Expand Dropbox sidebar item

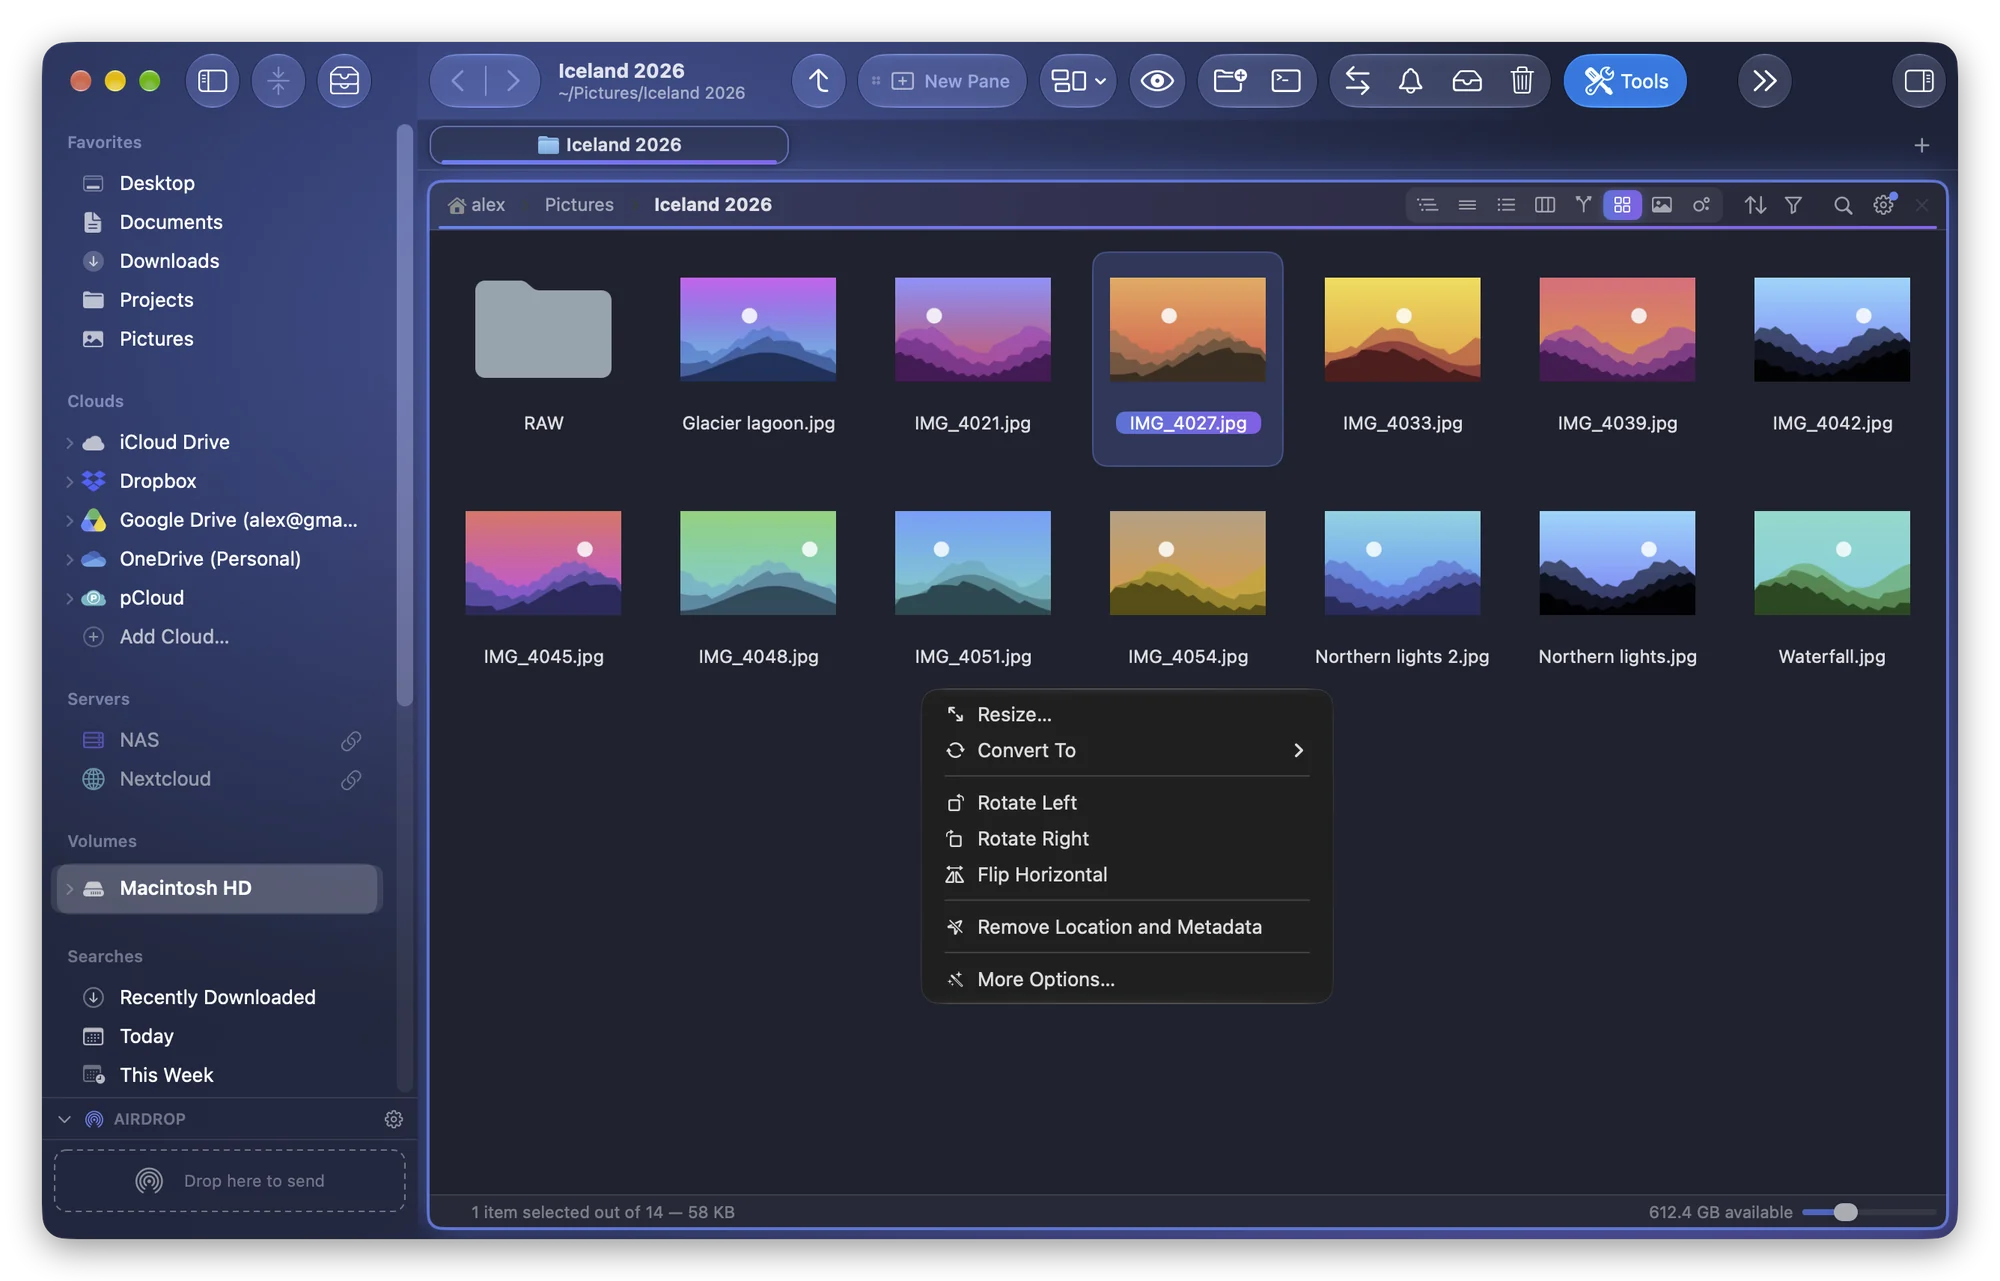(x=69, y=481)
